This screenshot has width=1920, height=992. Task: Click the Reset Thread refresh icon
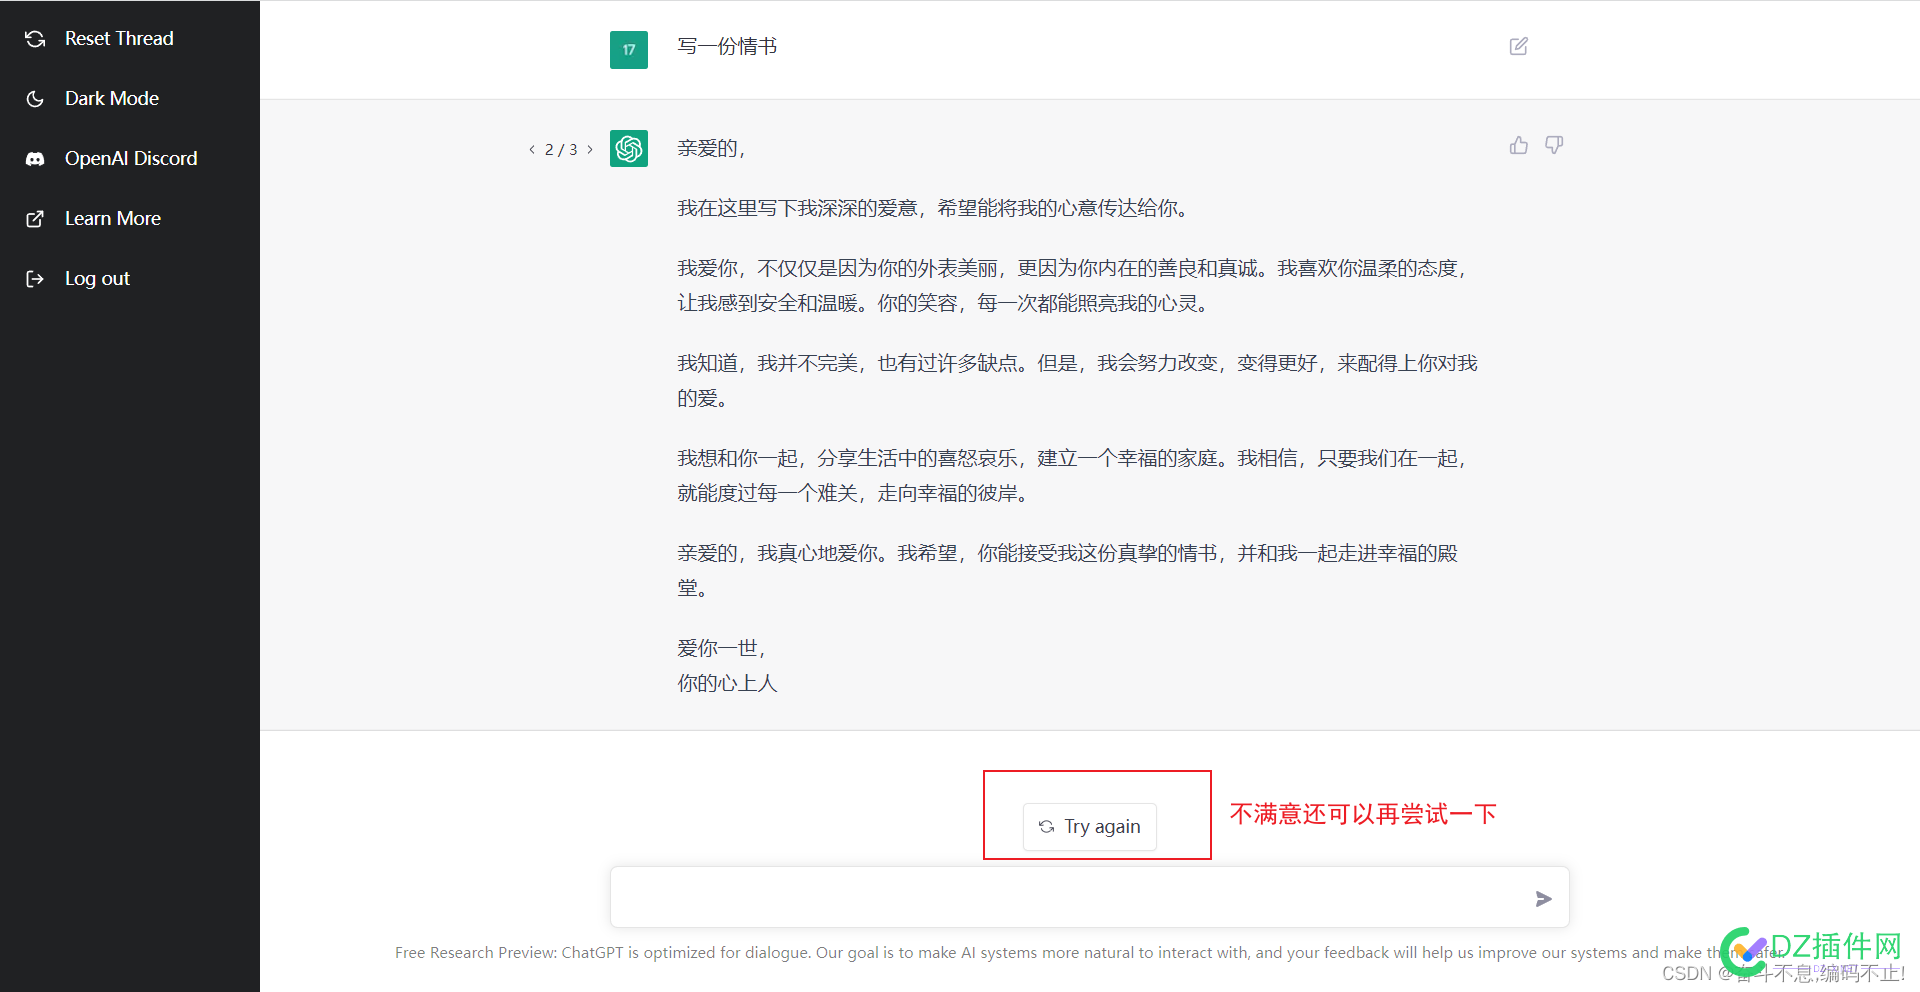pyautogui.click(x=35, y=39)
